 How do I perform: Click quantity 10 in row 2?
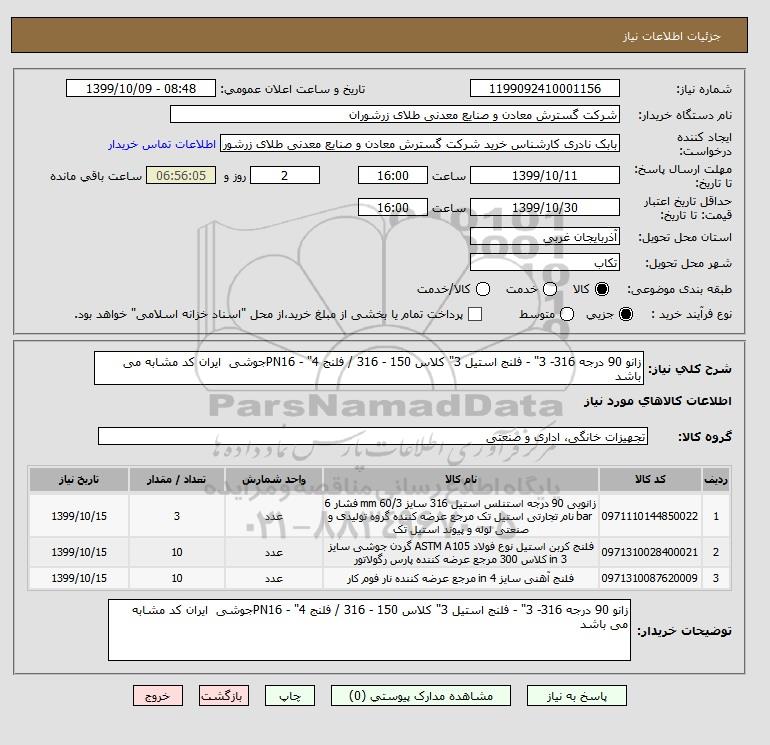177,552
